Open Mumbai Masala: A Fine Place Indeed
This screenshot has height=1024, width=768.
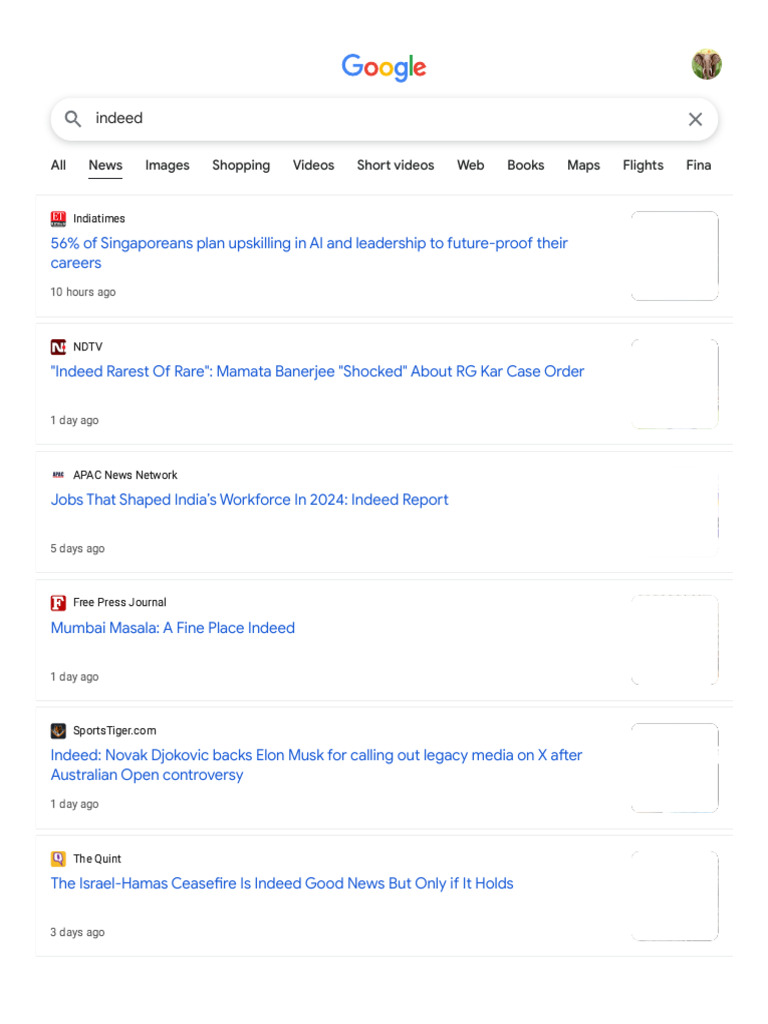pyautogui.click(x=172, y=628)
